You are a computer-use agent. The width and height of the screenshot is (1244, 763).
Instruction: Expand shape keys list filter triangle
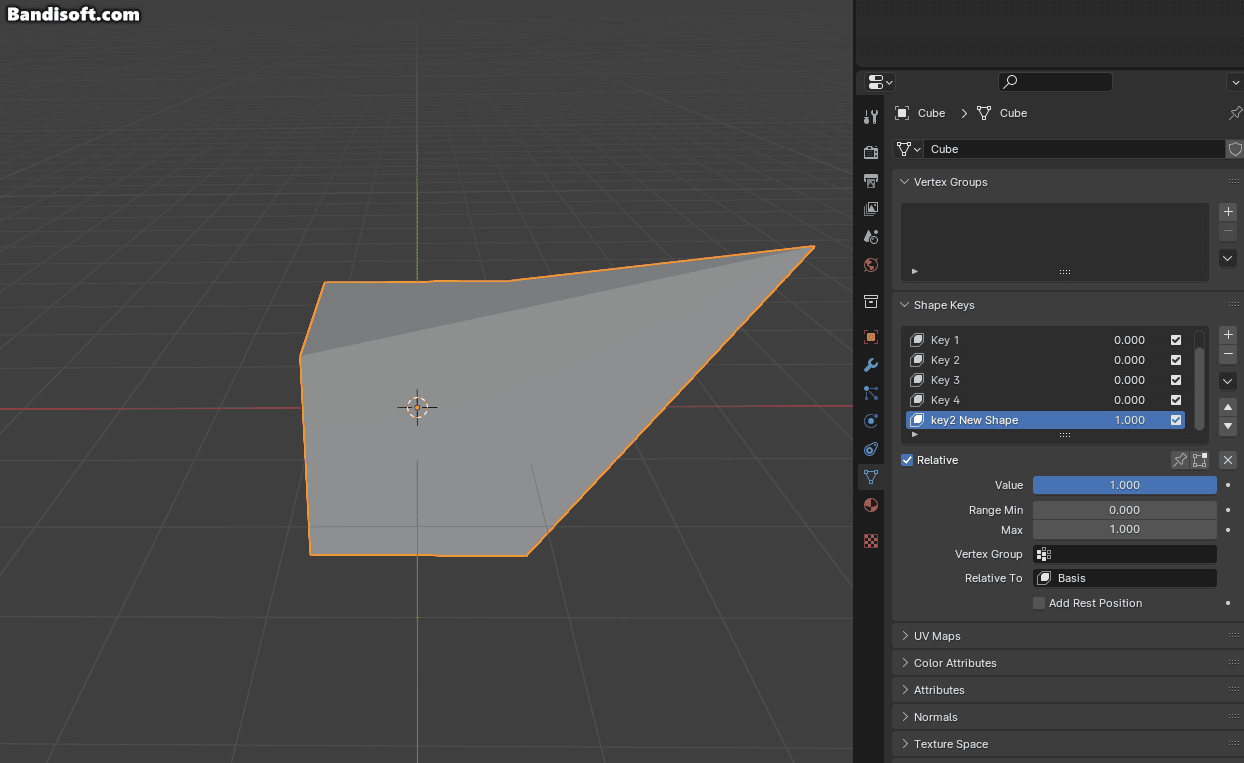tap(915, 435)
